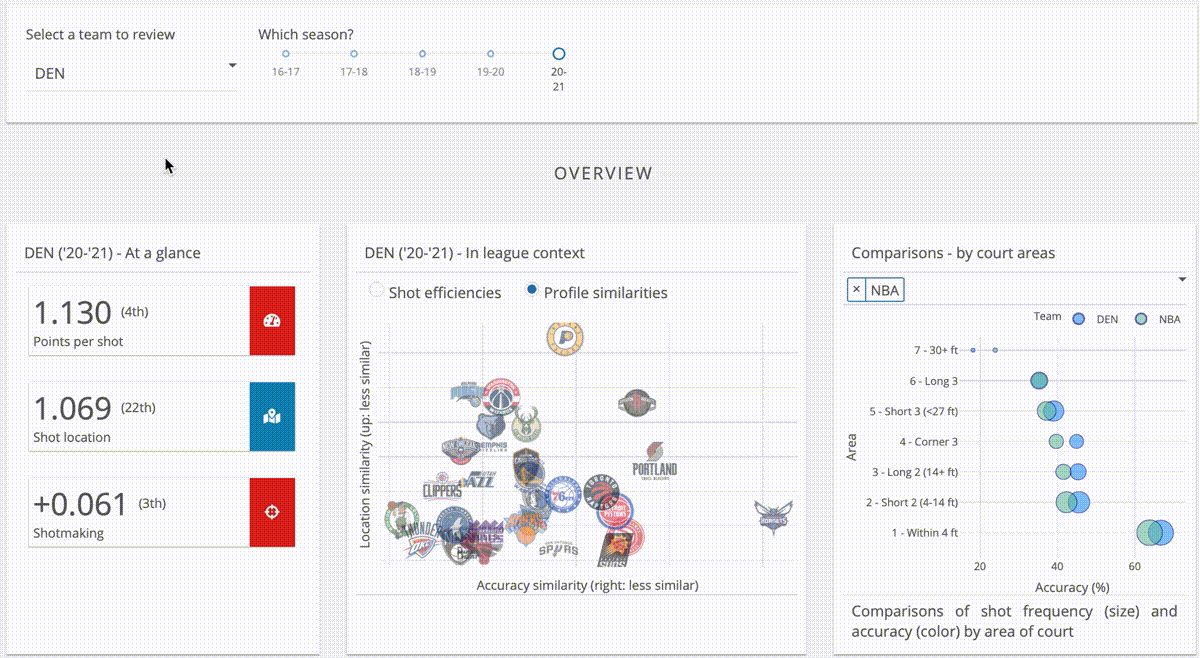Screen dimensions: 1200x658
Task: Select the Shot efficiencies radio button
Action: pyautogui.click(x=377, y=290)
